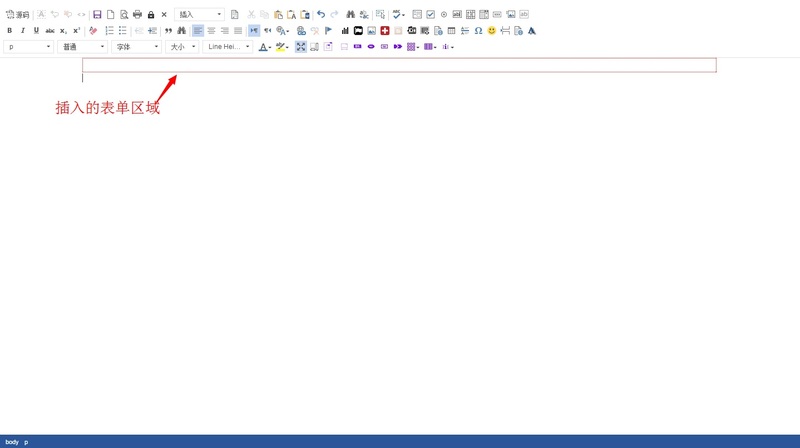
Task: Click inside the inserted form area box
Action: (399, 65)
